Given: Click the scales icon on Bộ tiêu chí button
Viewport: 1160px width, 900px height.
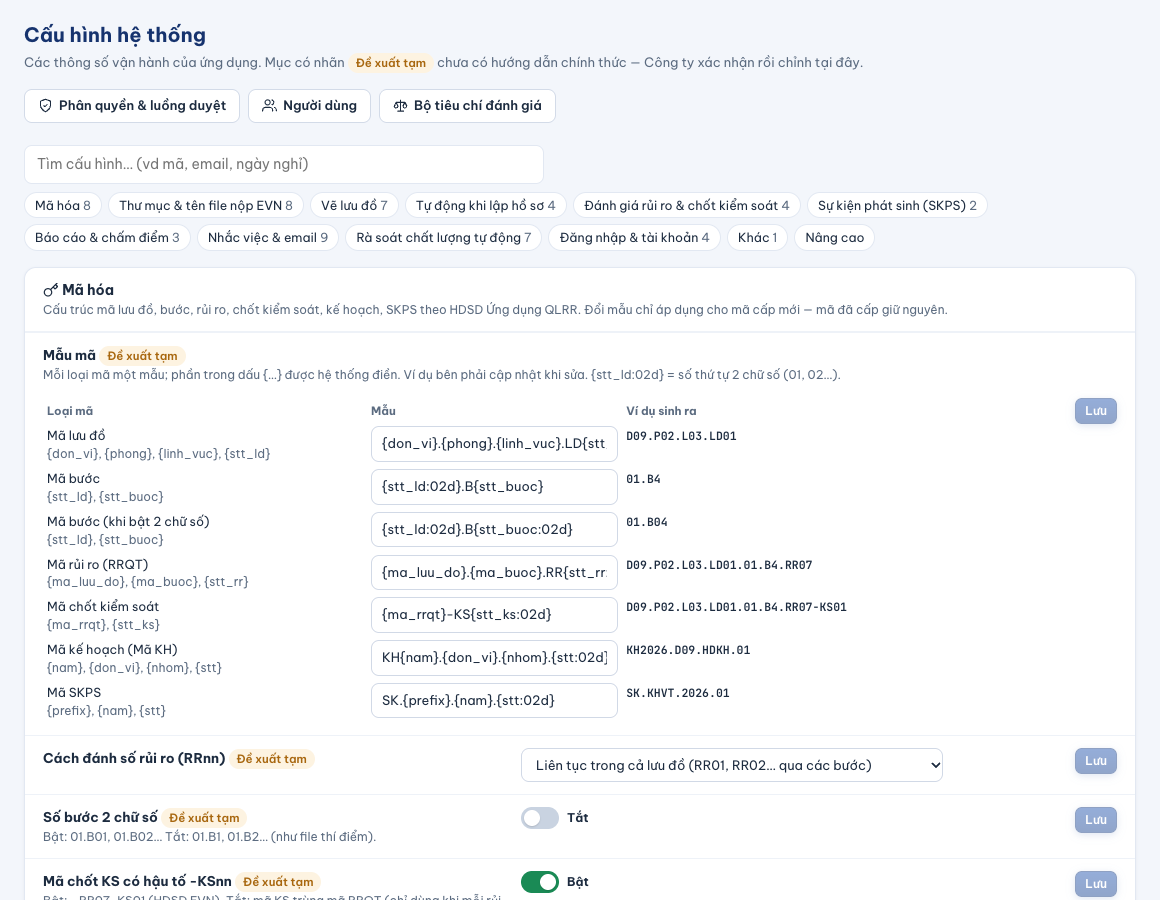Looking at the screenshot, I should click(400, 106).
